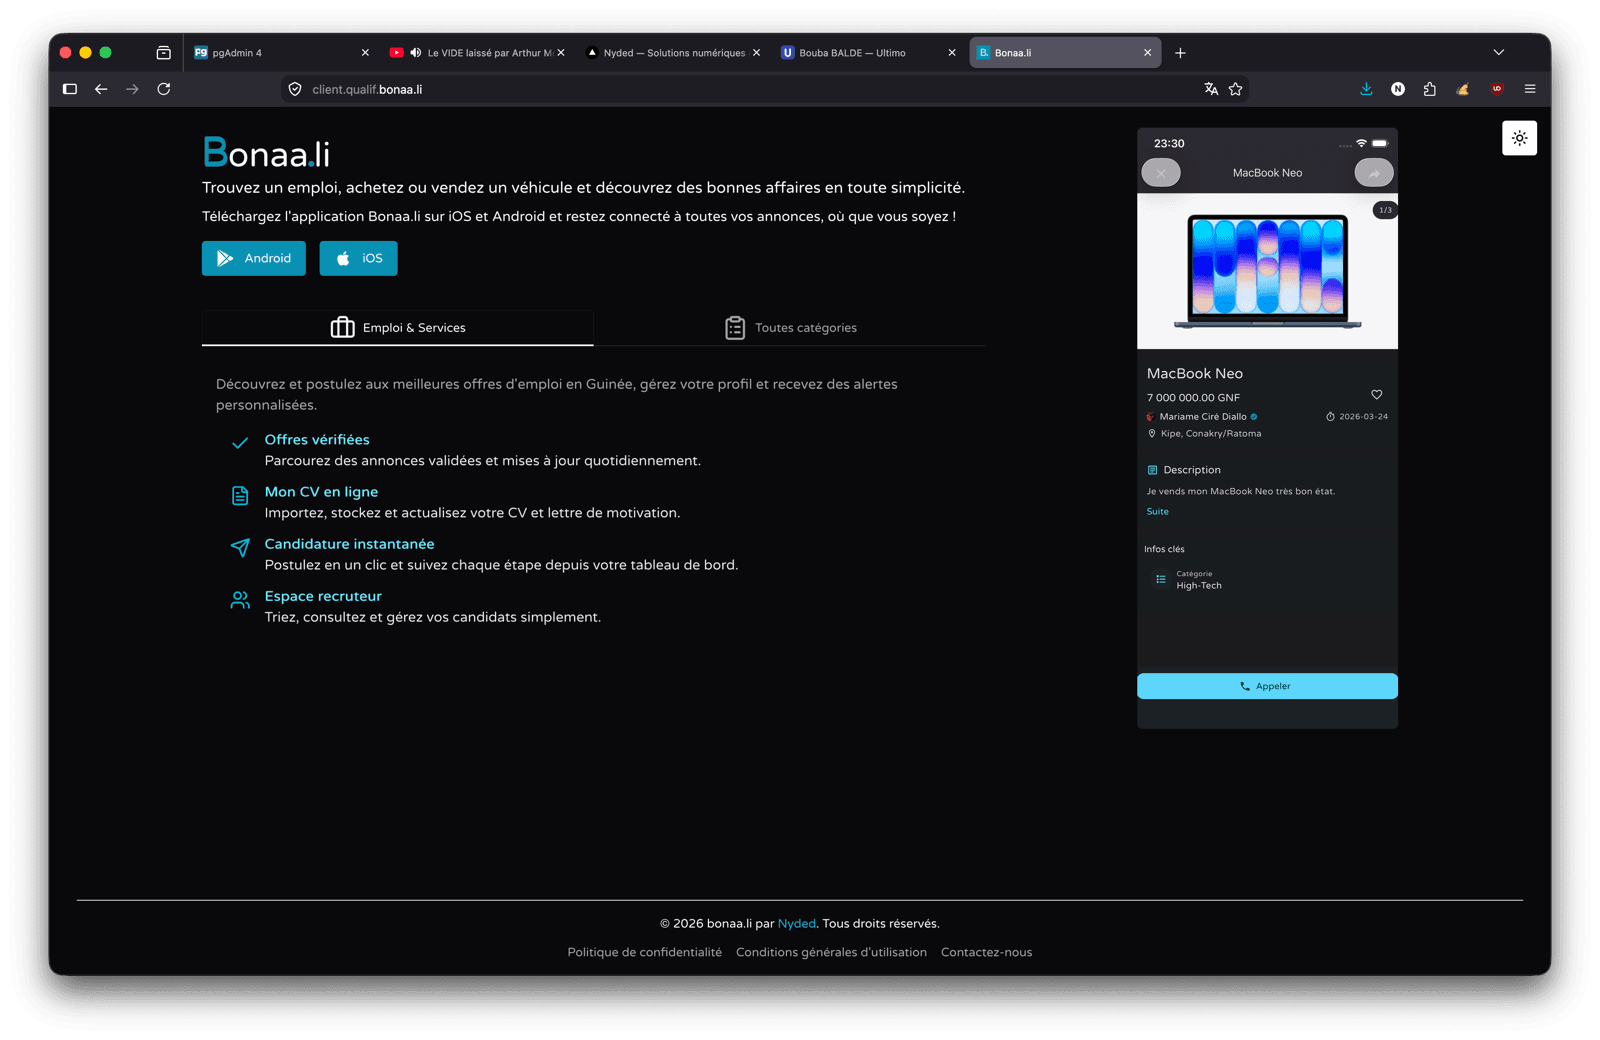This screenshot has width=1600, height=1040.
Task: Click the Android download button
Action: (254, 258)
